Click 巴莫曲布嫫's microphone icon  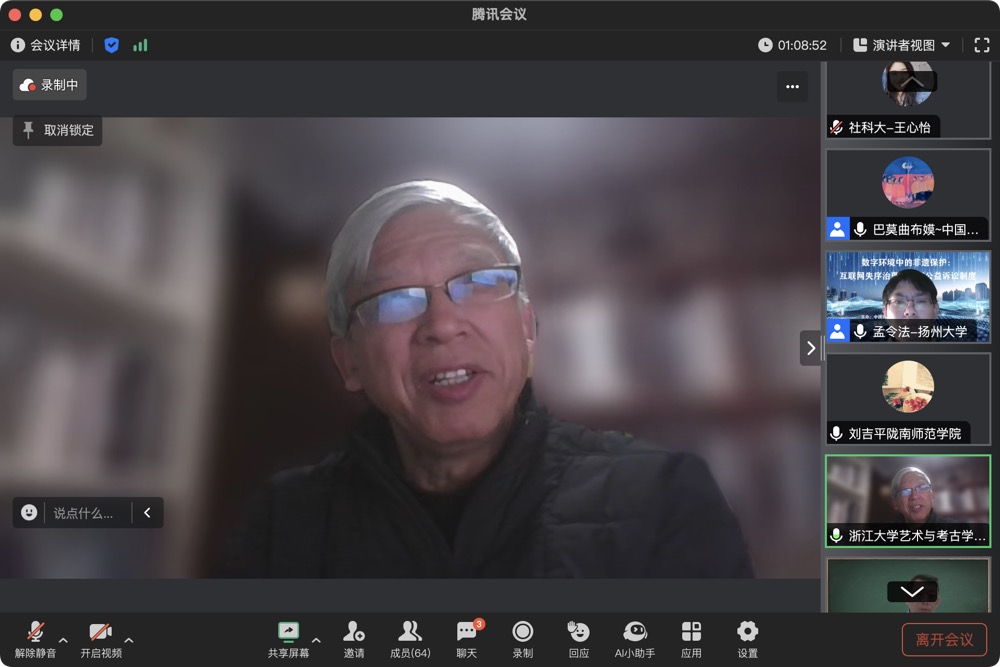click(x=860, y=230)
